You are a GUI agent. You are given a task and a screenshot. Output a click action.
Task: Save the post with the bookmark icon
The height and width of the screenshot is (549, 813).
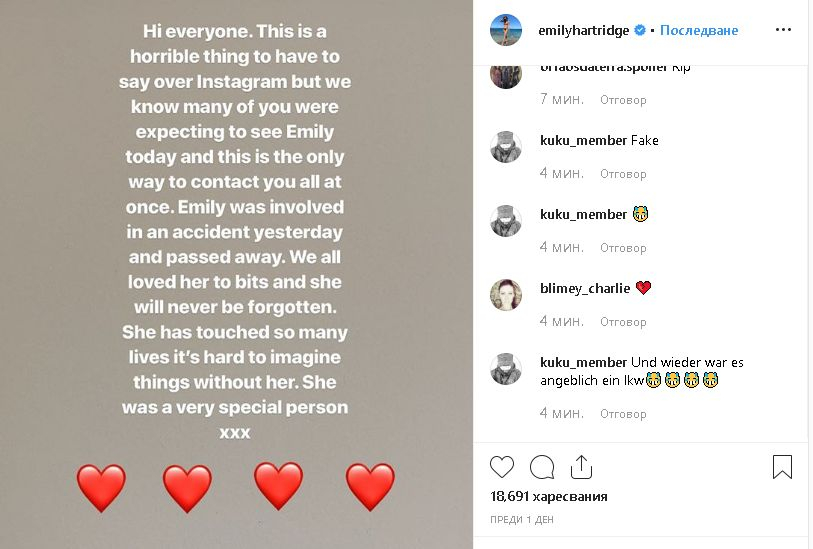coord(782,467)
